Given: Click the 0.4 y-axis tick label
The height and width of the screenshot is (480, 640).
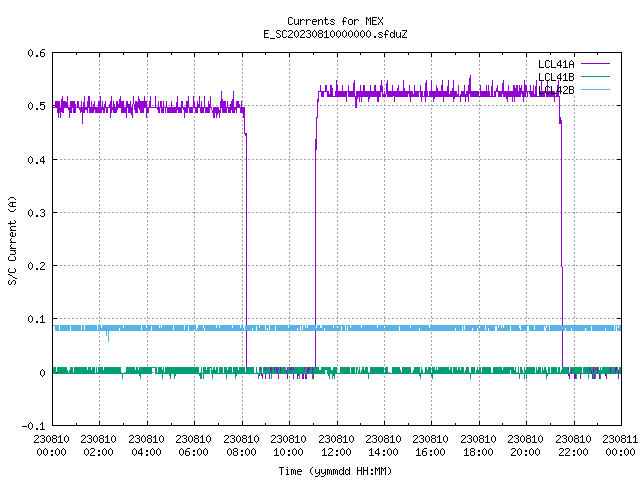Looking at the screenshot, I should point(36,160).
